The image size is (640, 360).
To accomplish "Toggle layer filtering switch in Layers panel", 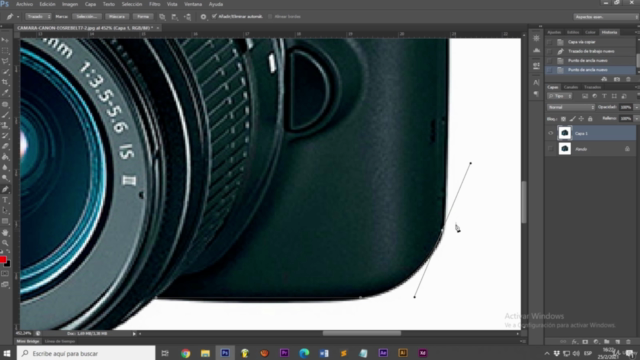I will [x=637, y=96].
